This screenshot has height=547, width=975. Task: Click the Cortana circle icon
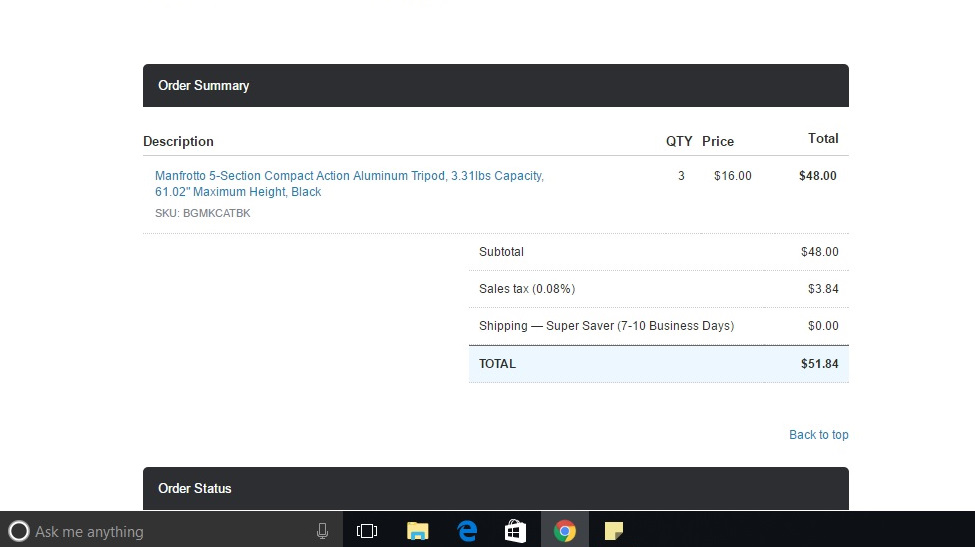pyautogui.click(x=18, y=531)
